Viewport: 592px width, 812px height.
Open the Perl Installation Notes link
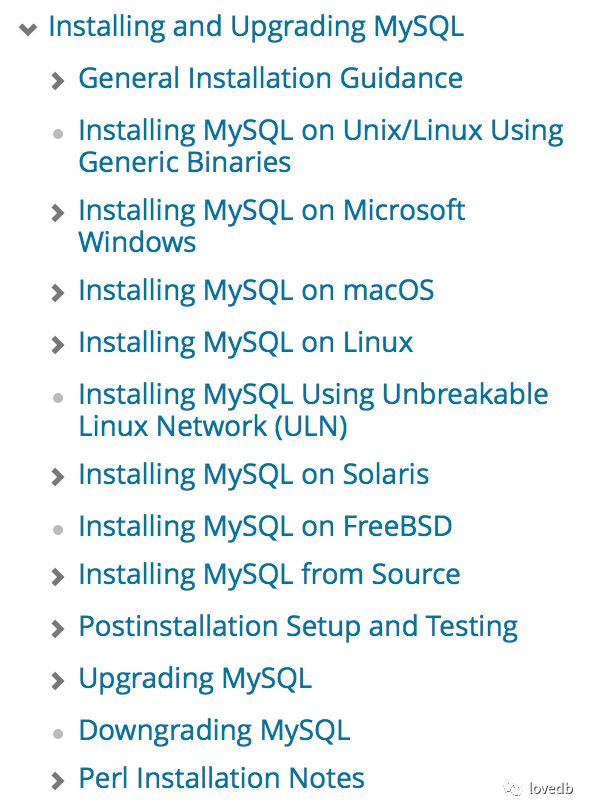tap(221, 778)
